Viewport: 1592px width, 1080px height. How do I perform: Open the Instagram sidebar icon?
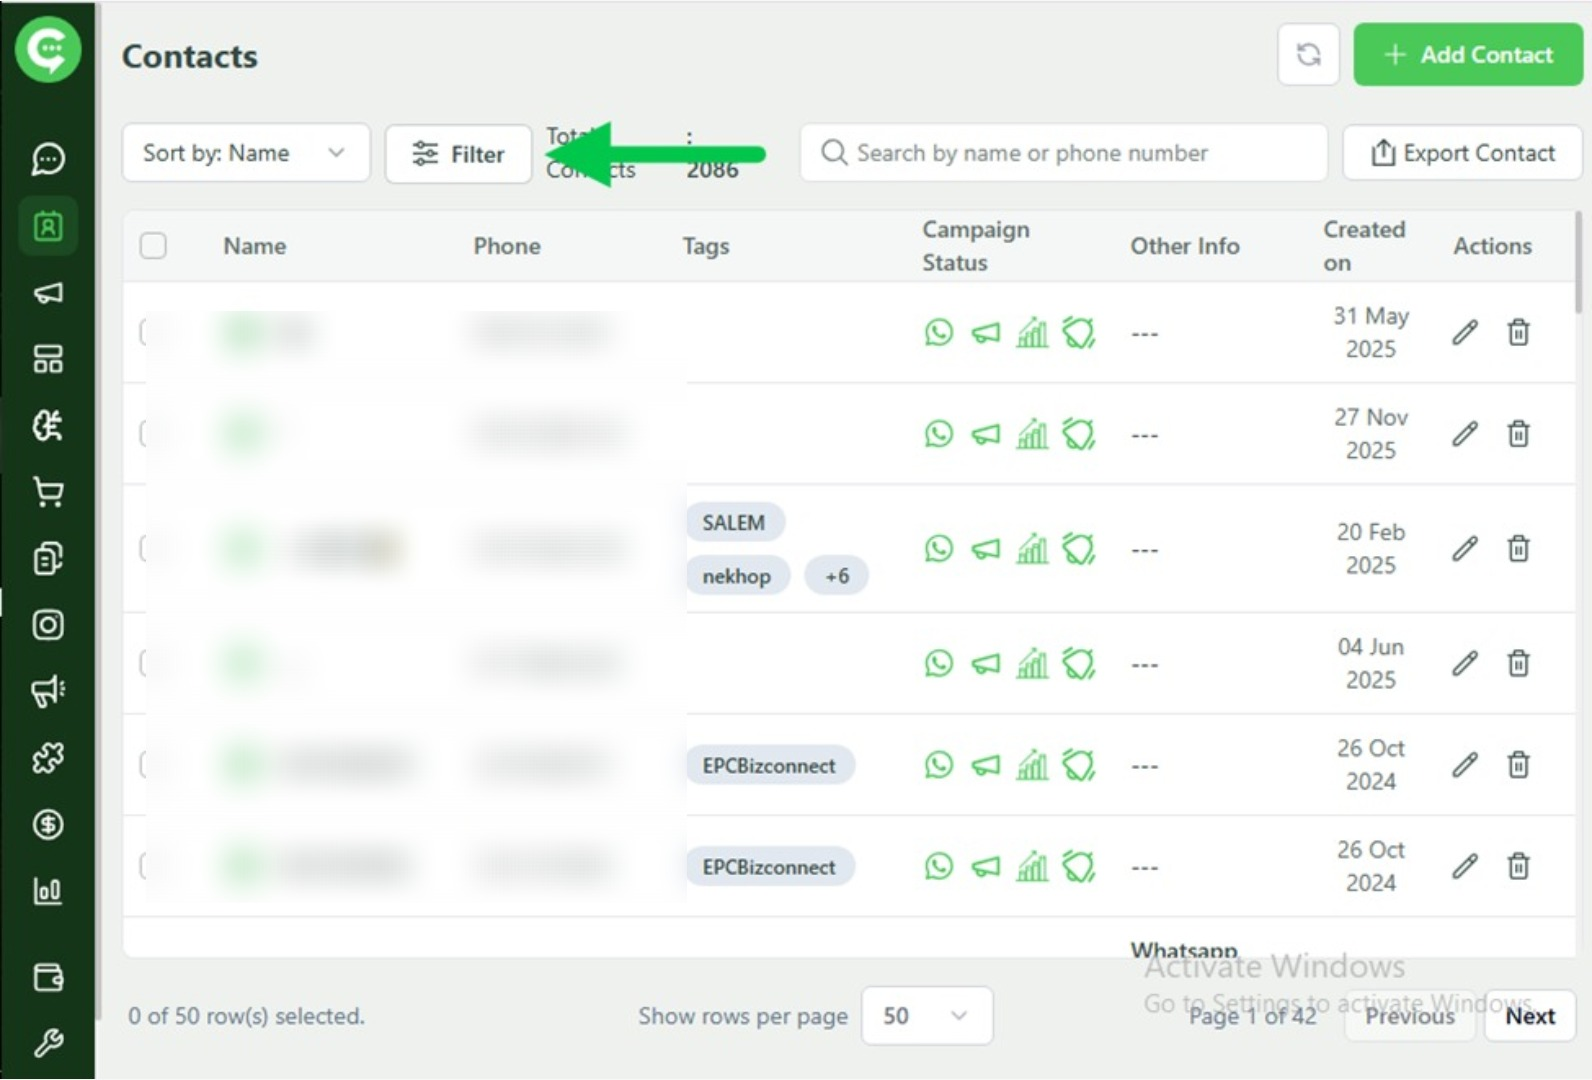[x=48, y=625]
